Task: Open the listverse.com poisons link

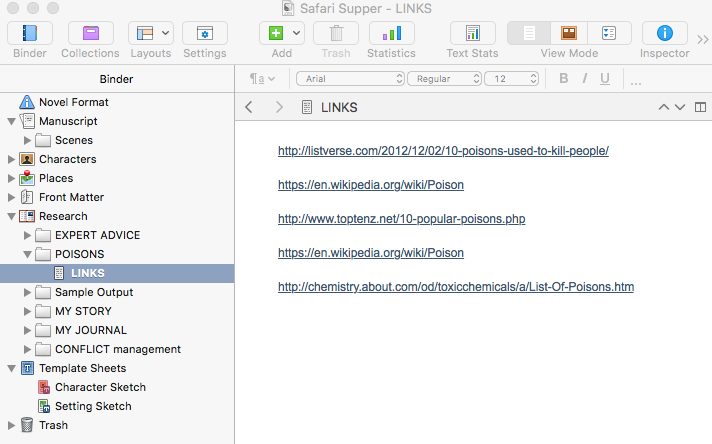Action: (x=443, y=151)
